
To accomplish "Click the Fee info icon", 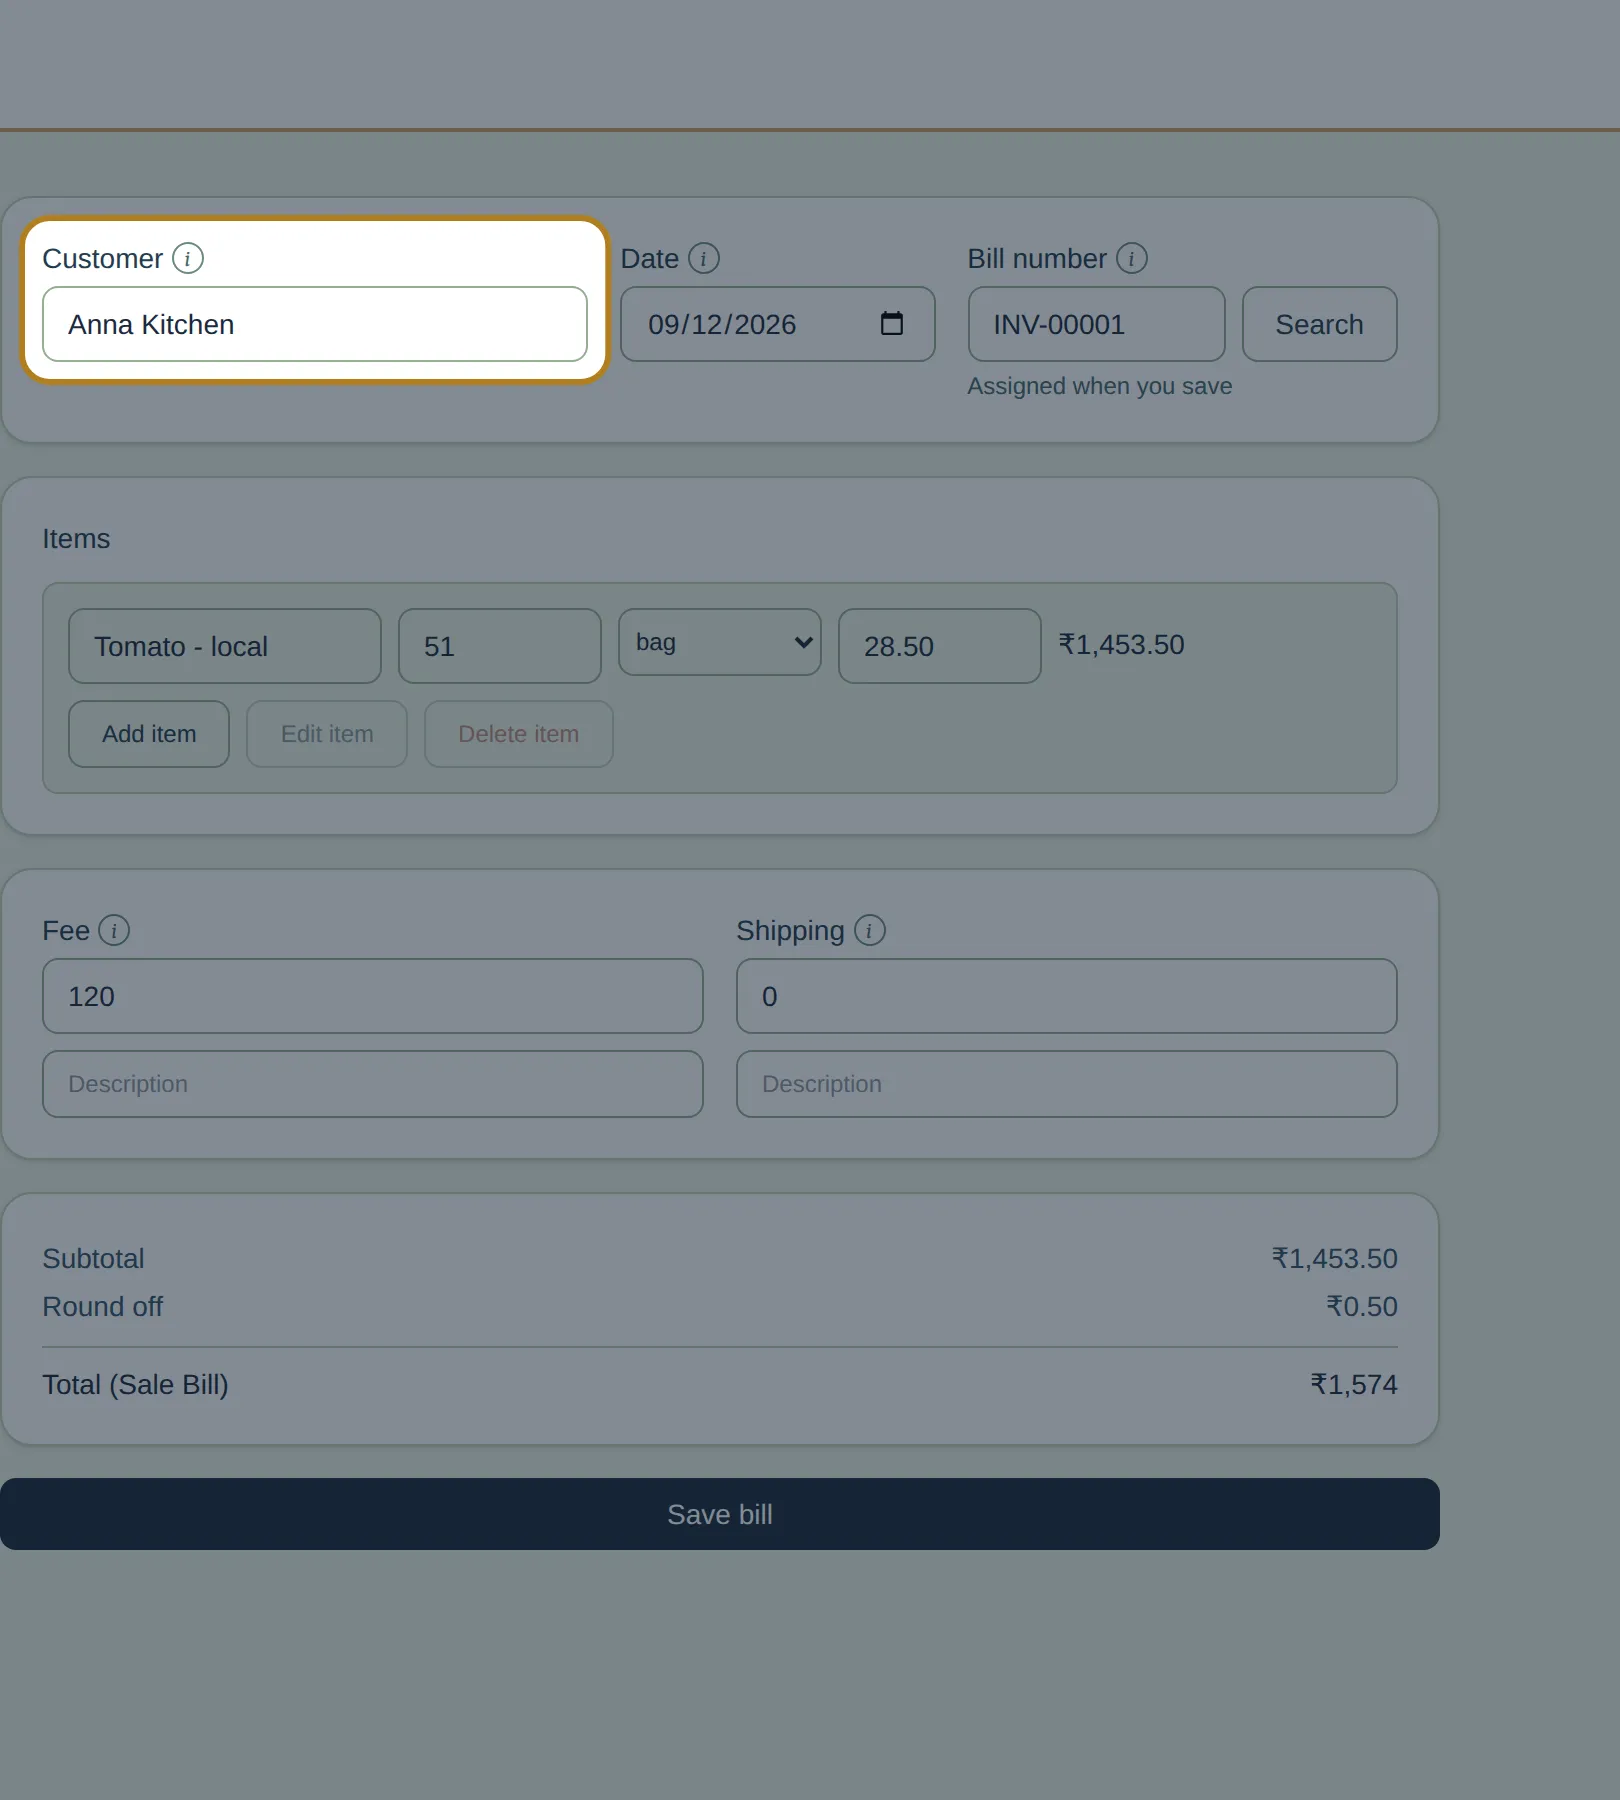I will pos(114,930).
